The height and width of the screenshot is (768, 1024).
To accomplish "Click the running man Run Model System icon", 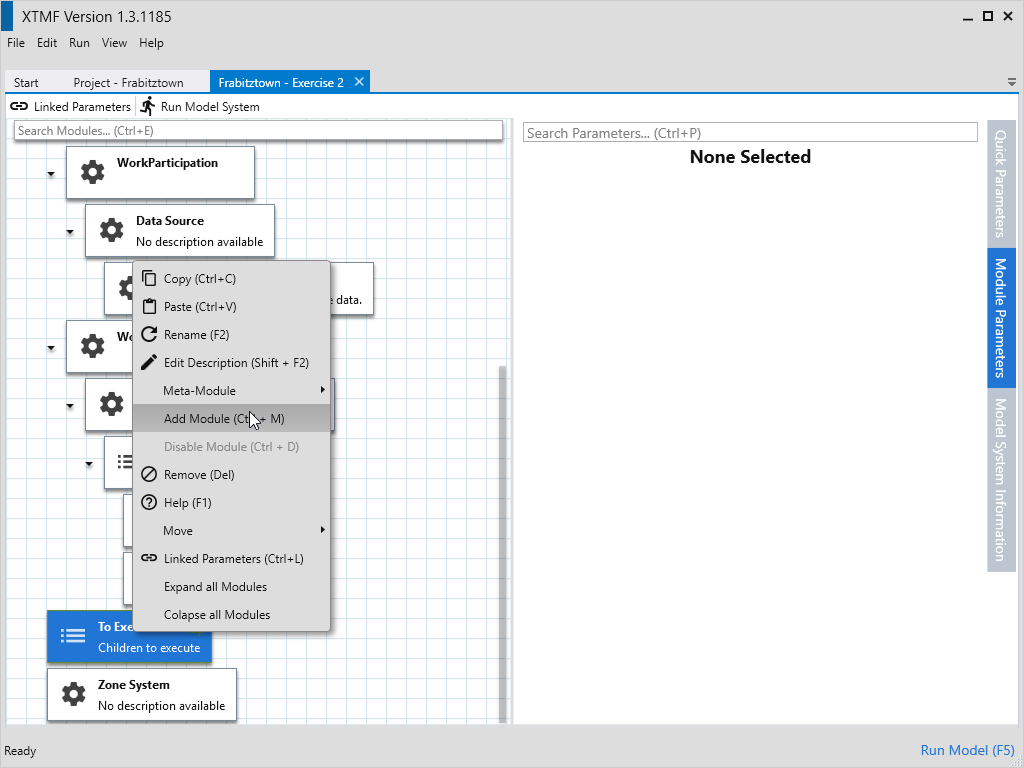I will pos(148,106).
